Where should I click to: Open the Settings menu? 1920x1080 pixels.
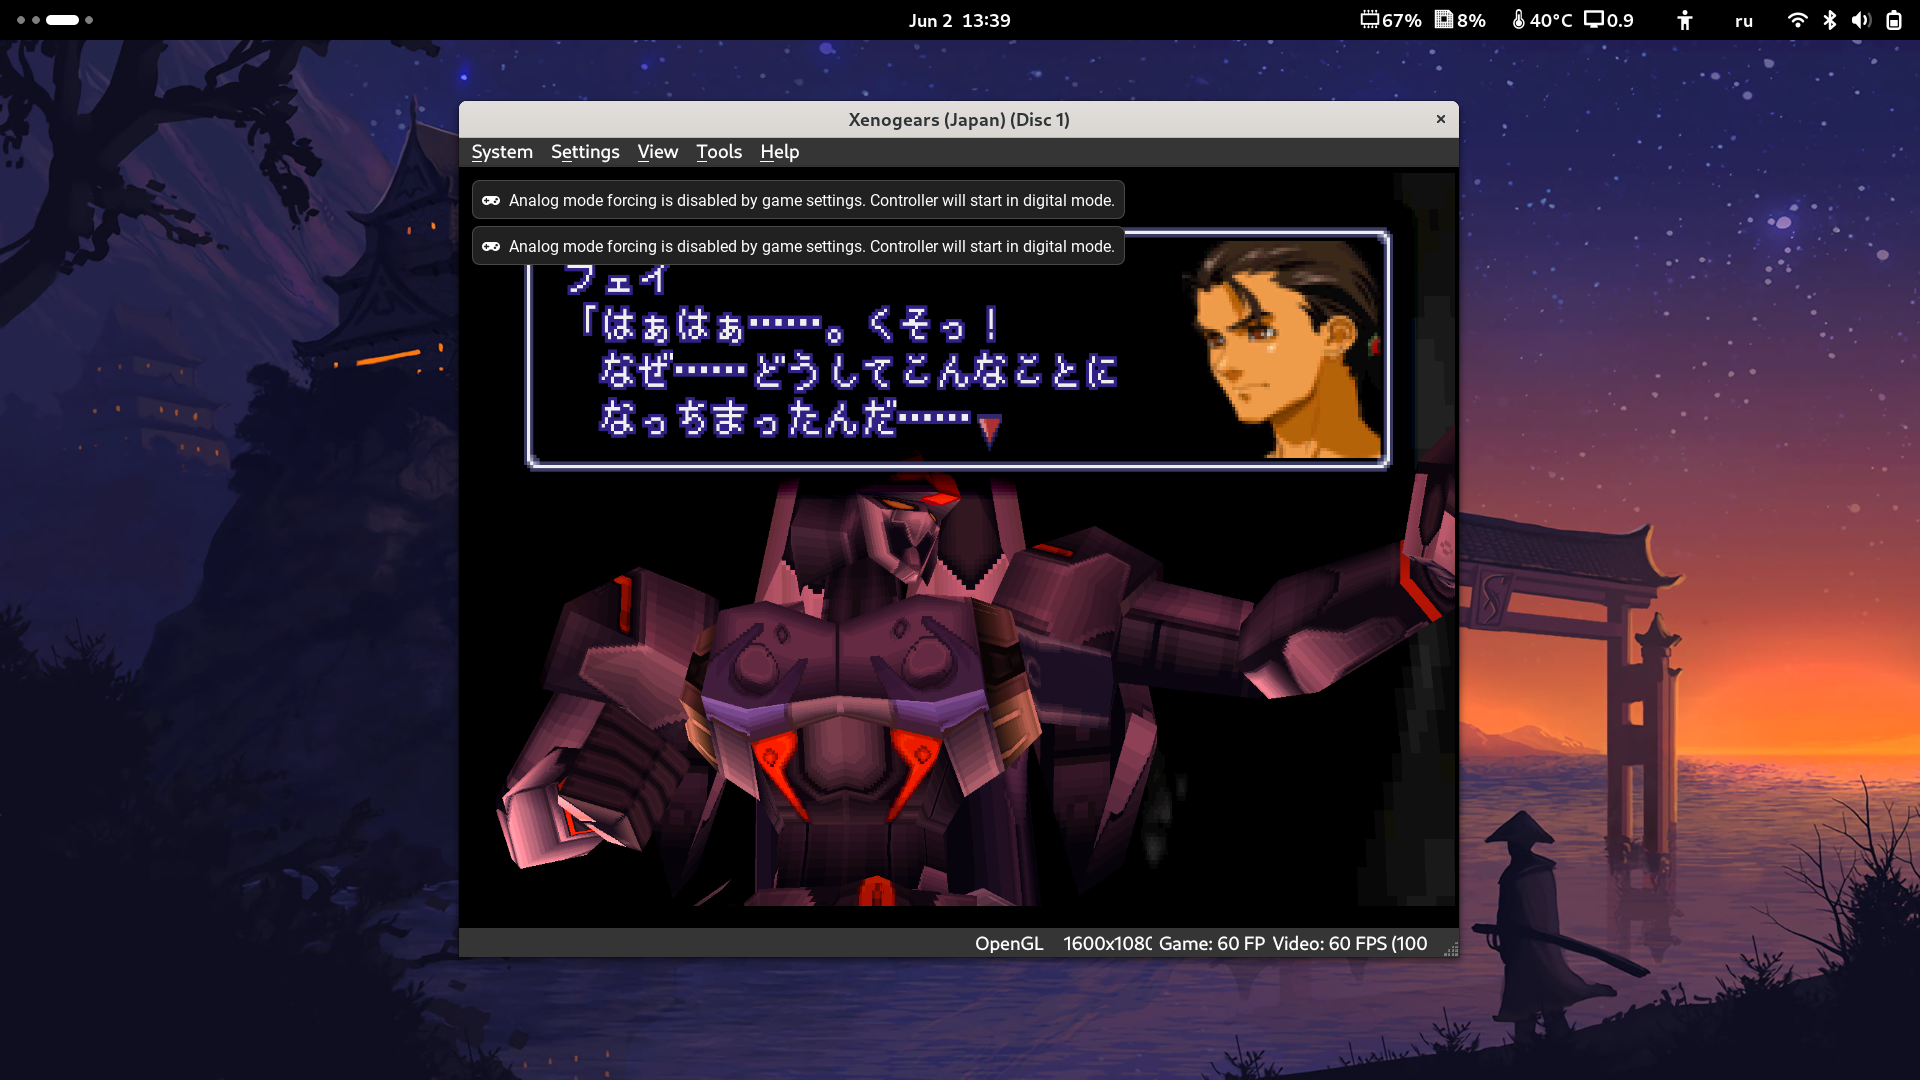pyautogui.click(x=585, y=152)
